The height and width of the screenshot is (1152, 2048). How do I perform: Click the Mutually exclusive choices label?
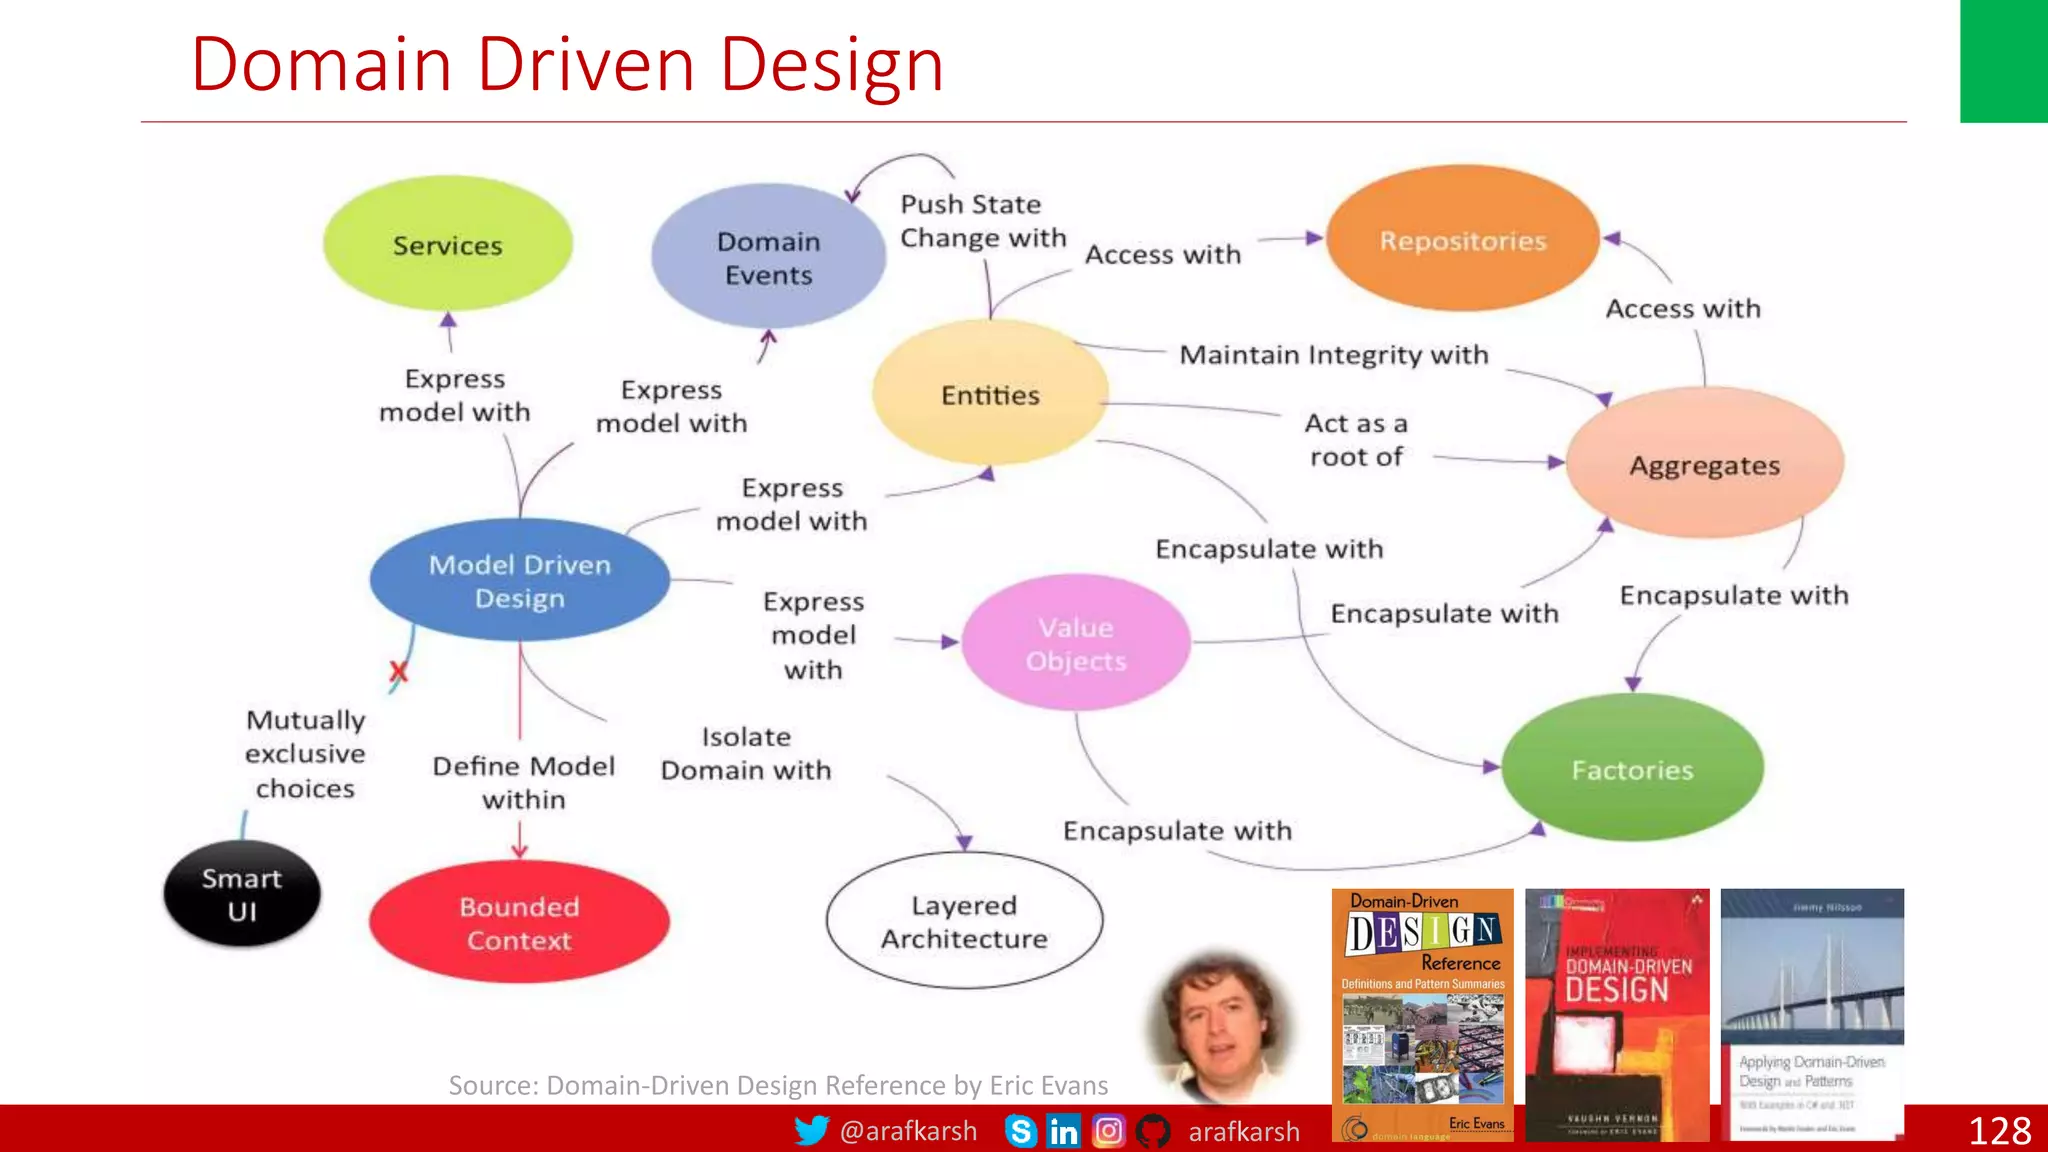tap(305, 754)
